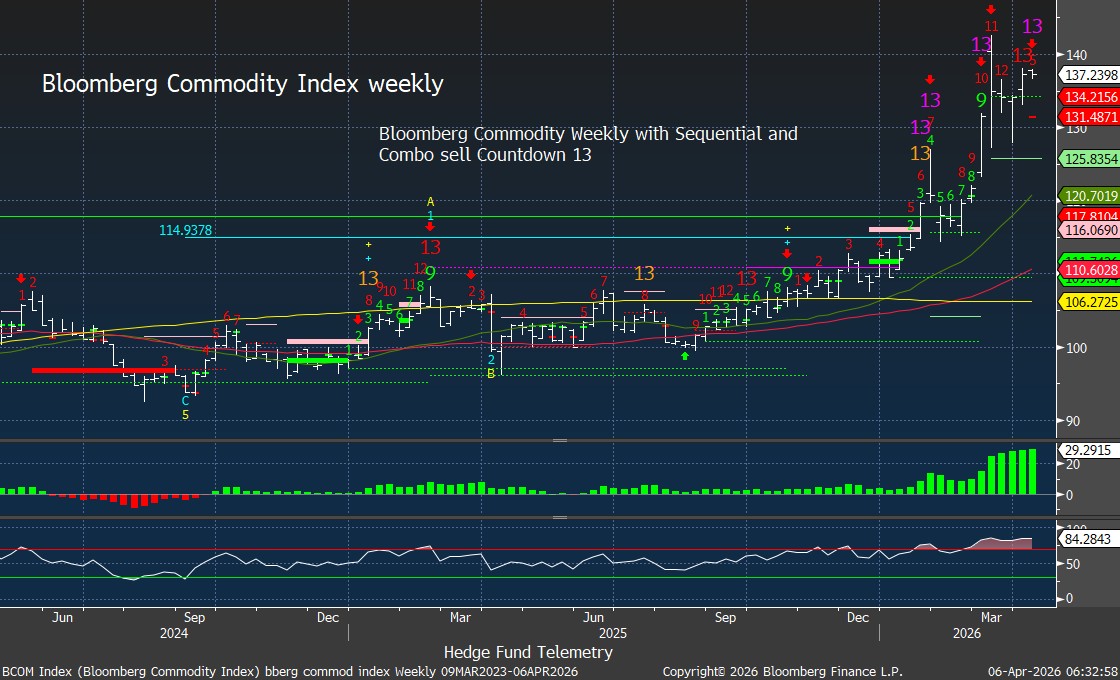Click the pink 116.0690 price tag
The height and width of the screenshot is (680, 1120).
(1089, 230)
